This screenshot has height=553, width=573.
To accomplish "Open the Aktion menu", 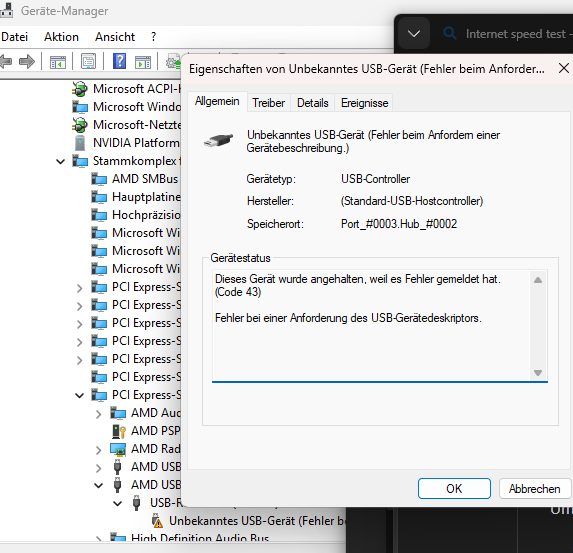I will pyautogui.click(x=61, y=37).
